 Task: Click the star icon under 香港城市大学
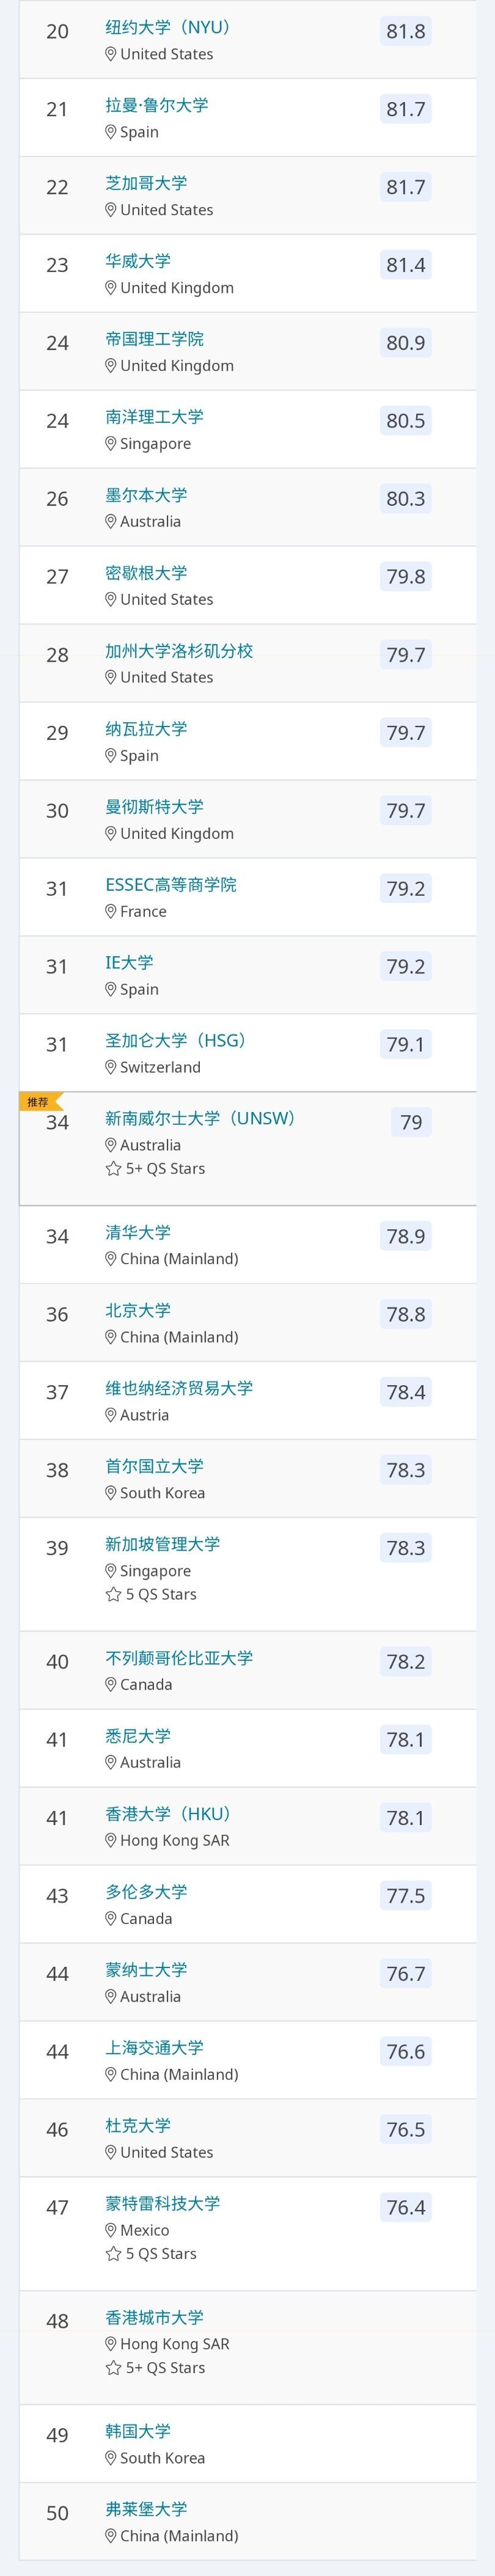pyautogui.click(x=113, y=2367)
